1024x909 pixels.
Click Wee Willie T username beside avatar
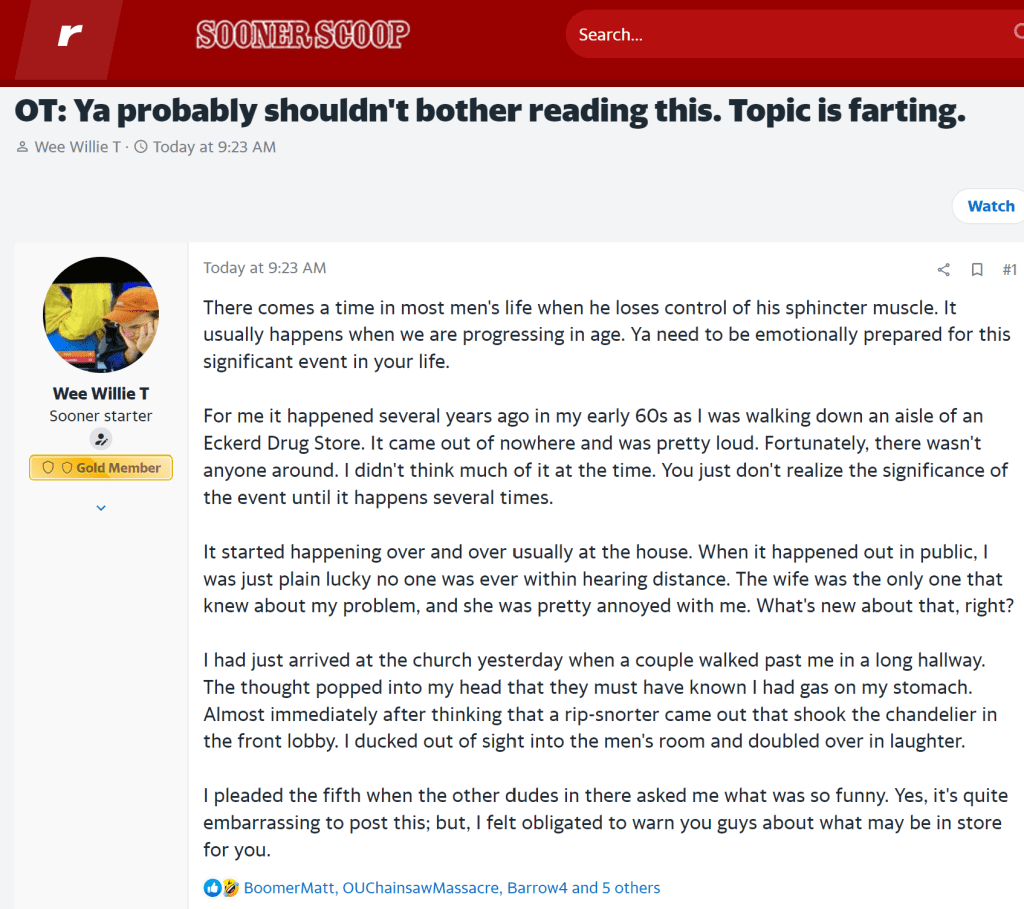point(101,393)
